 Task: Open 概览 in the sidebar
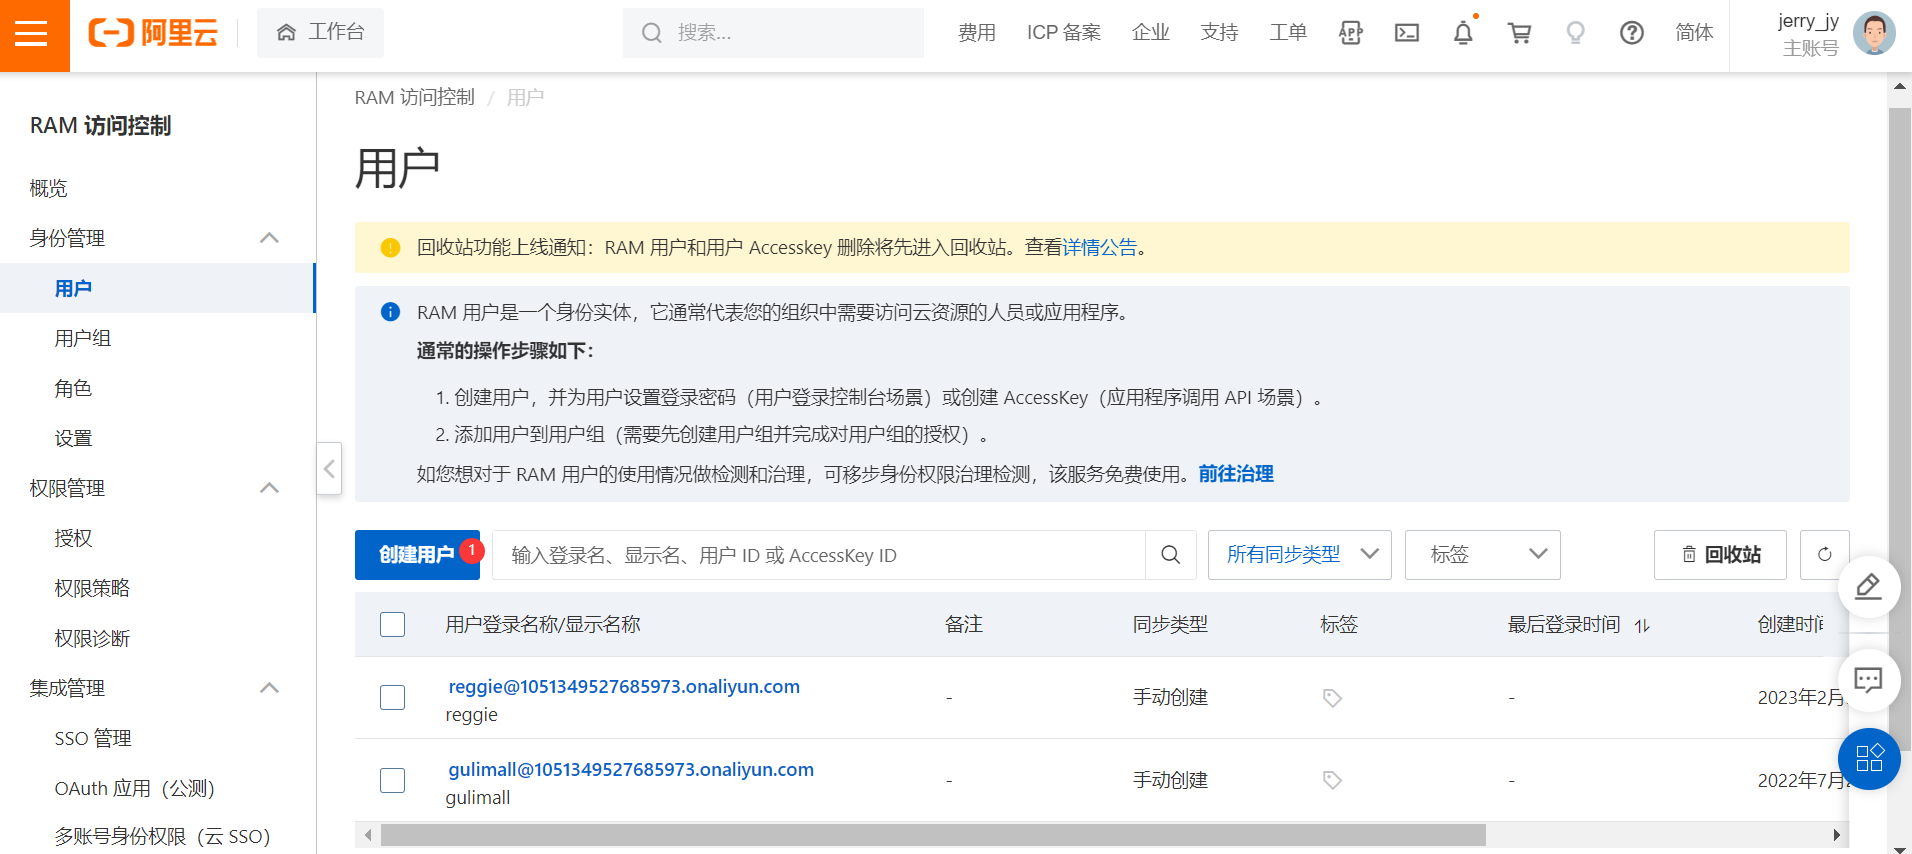click(x=49, y=188)
